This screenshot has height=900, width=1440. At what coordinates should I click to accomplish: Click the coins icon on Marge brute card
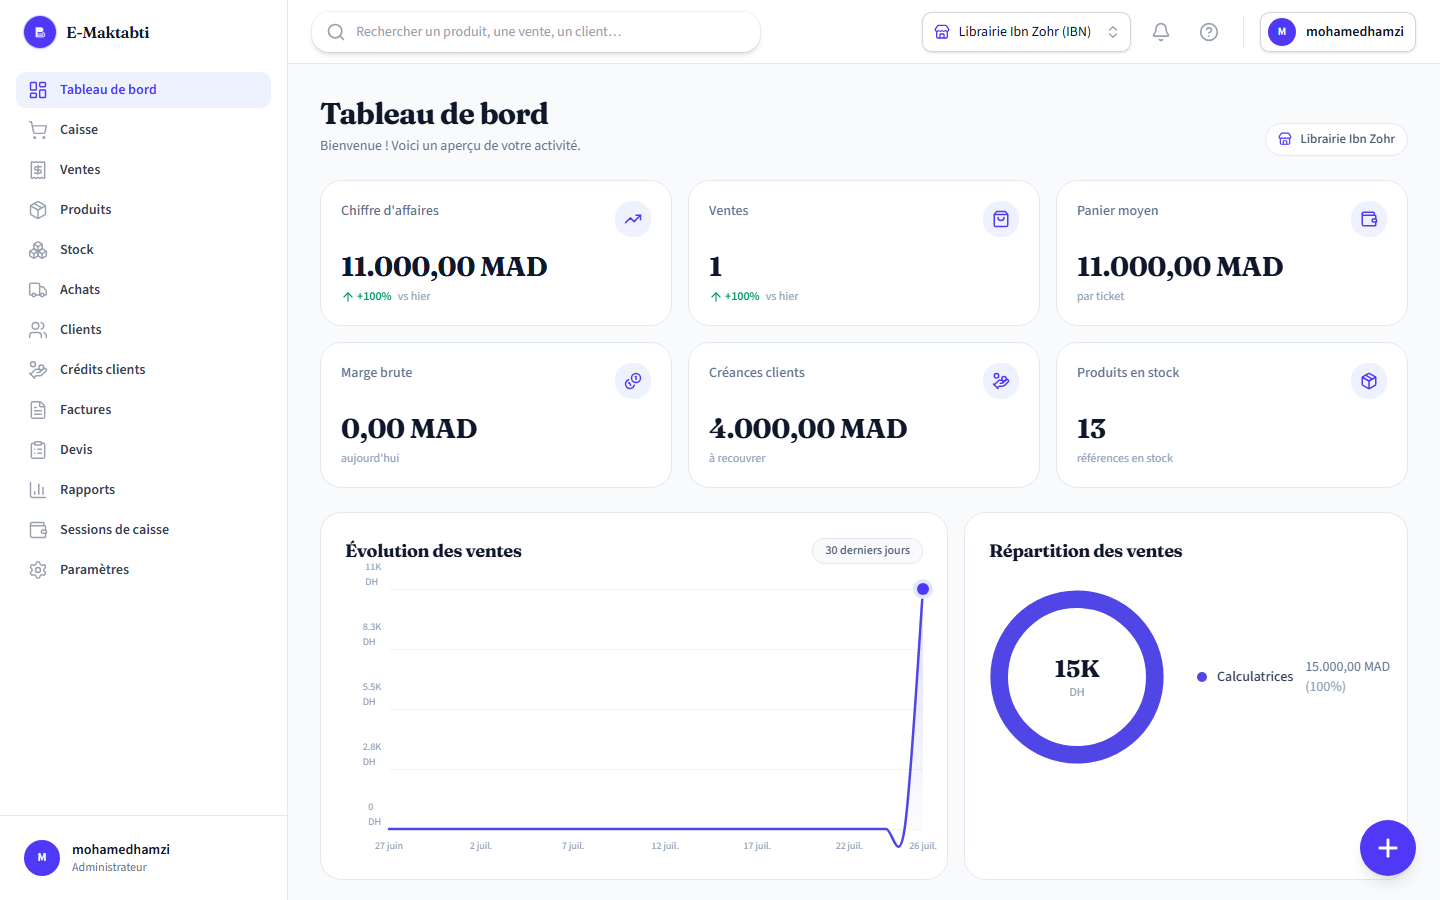click(x=633, y=381)
